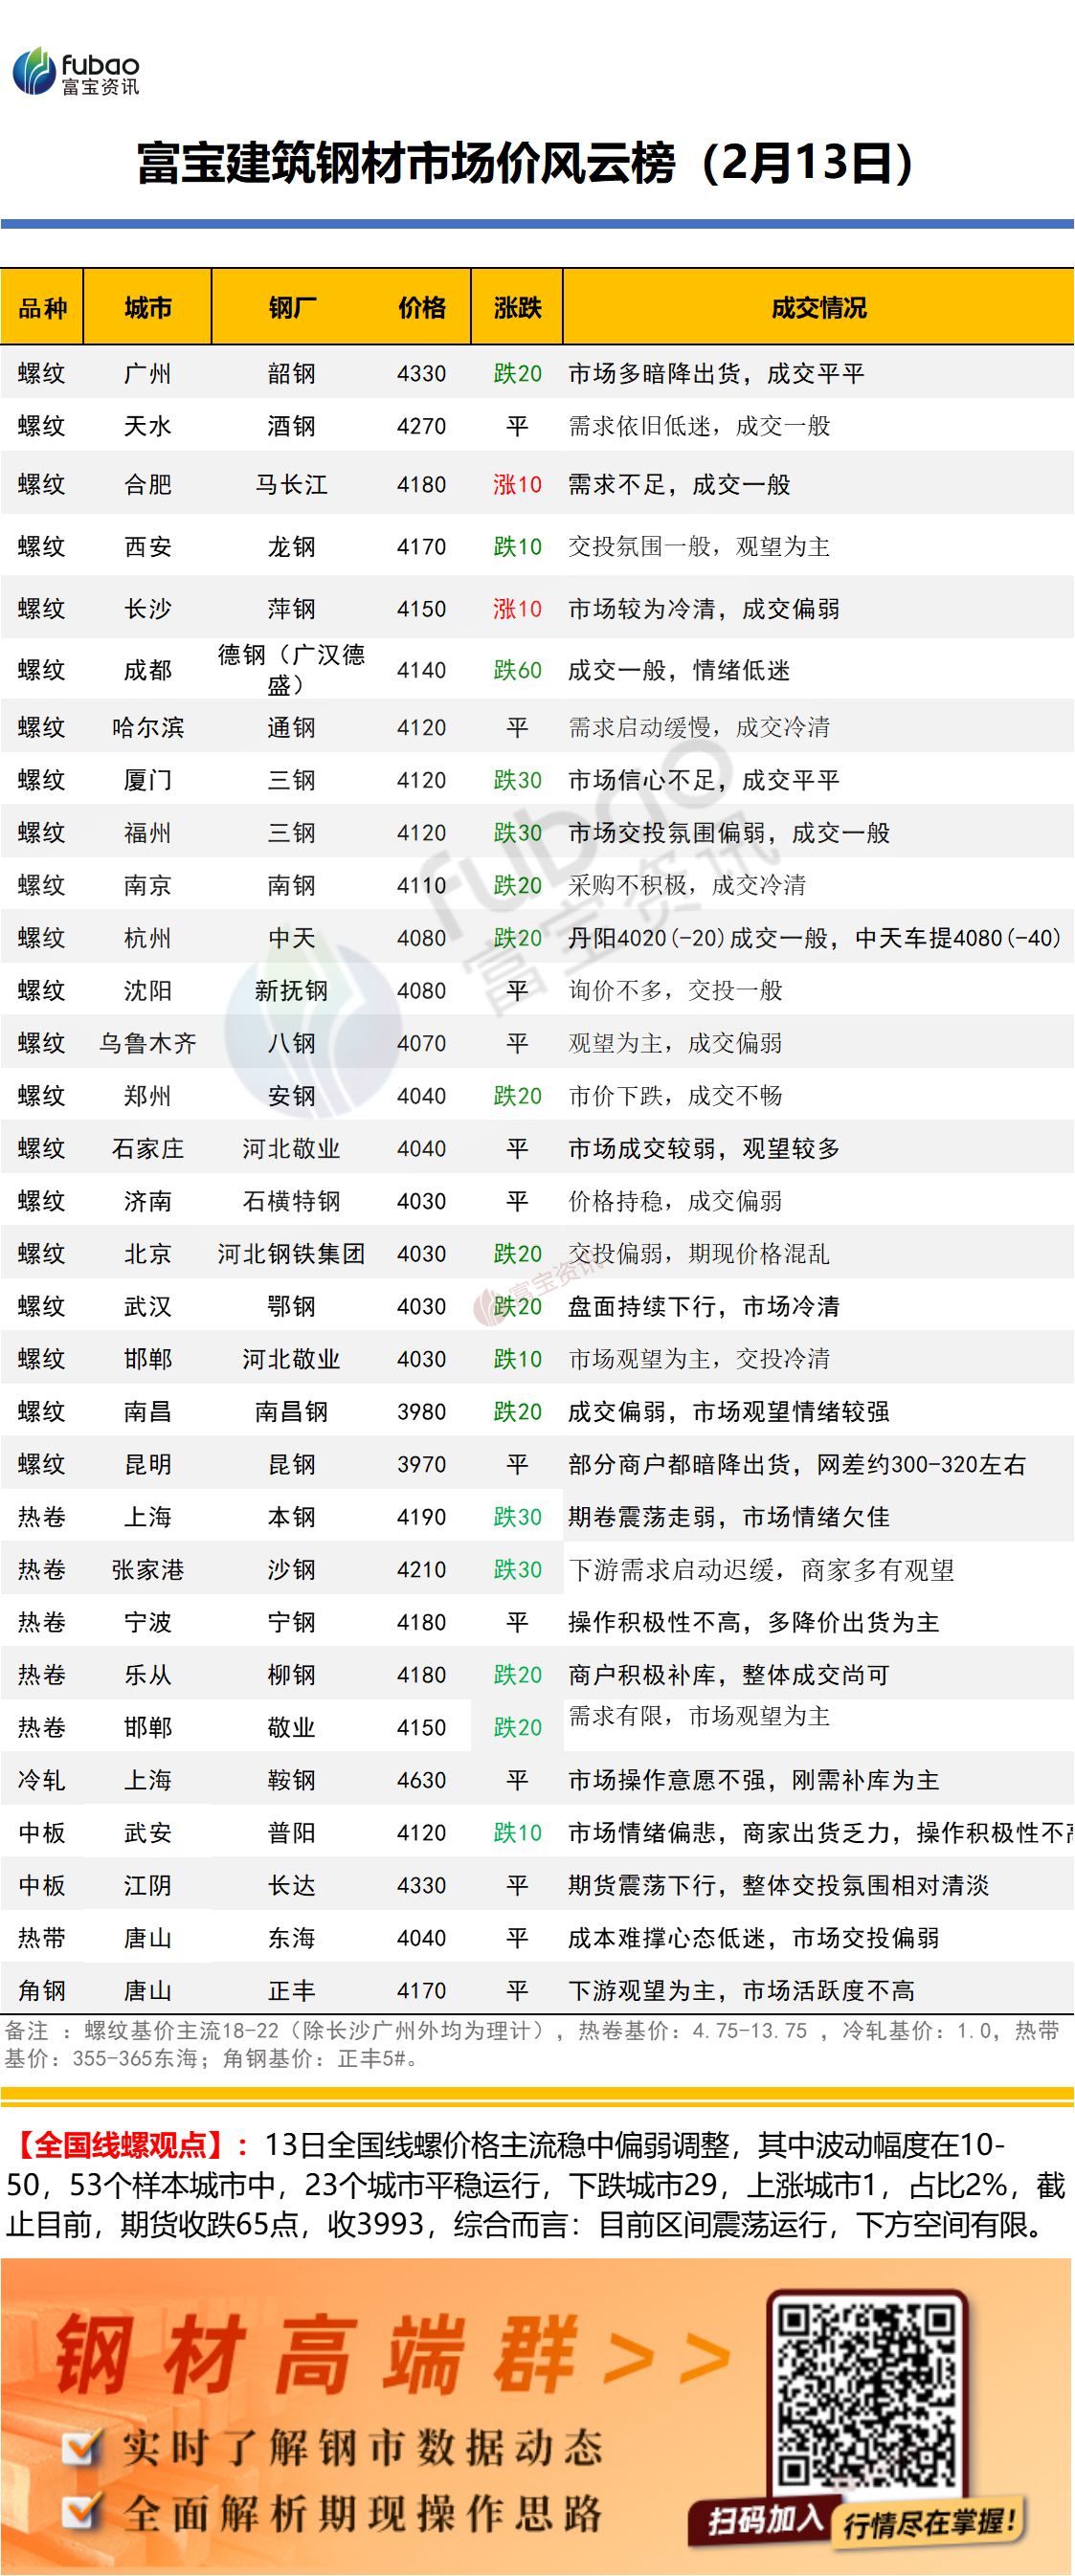This screenshot has height=2576, width=1075.
Task: Click the 沙钢 mill cell
Action: (x=292, y=1570)
